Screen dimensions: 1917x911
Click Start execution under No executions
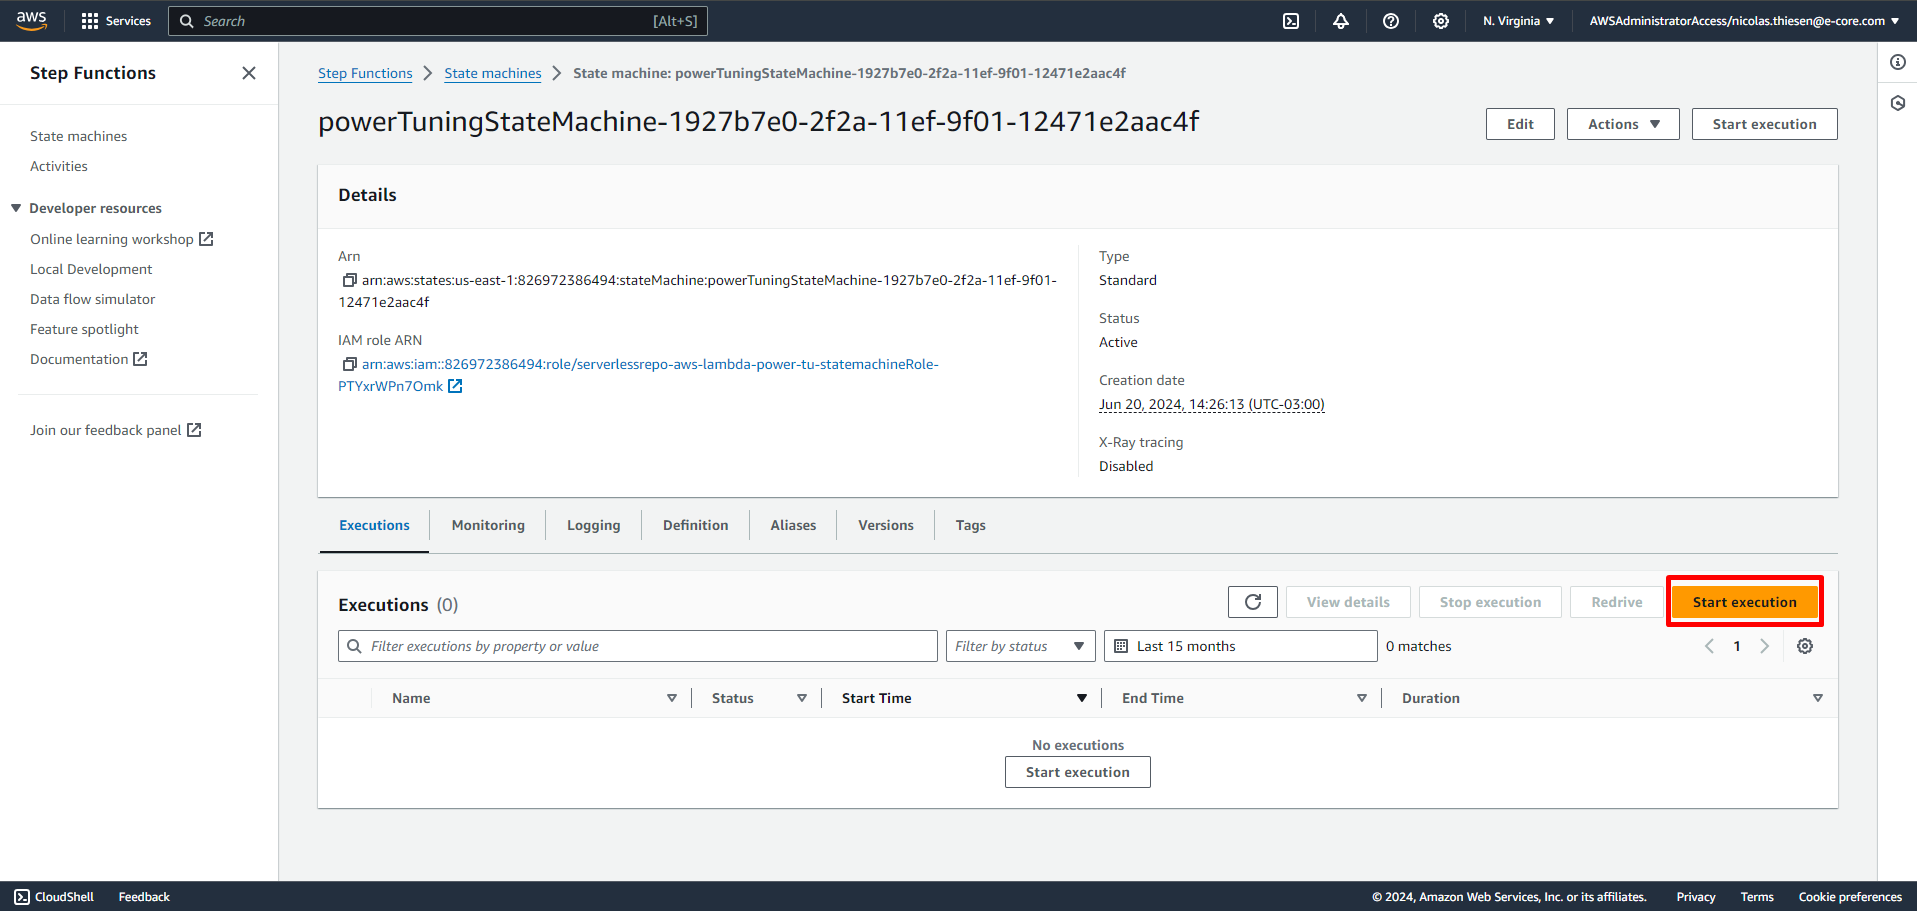coord(1078,772)
